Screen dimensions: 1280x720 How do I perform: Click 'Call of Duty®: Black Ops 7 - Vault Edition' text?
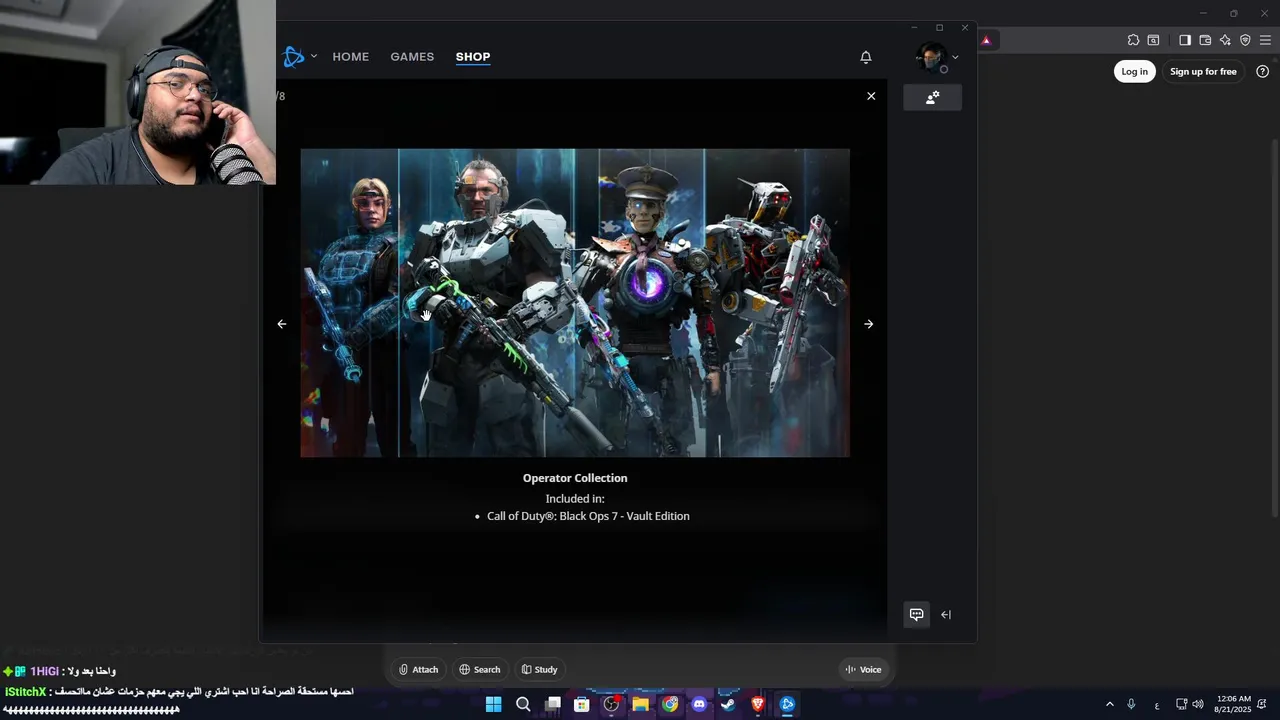[588, 516]
